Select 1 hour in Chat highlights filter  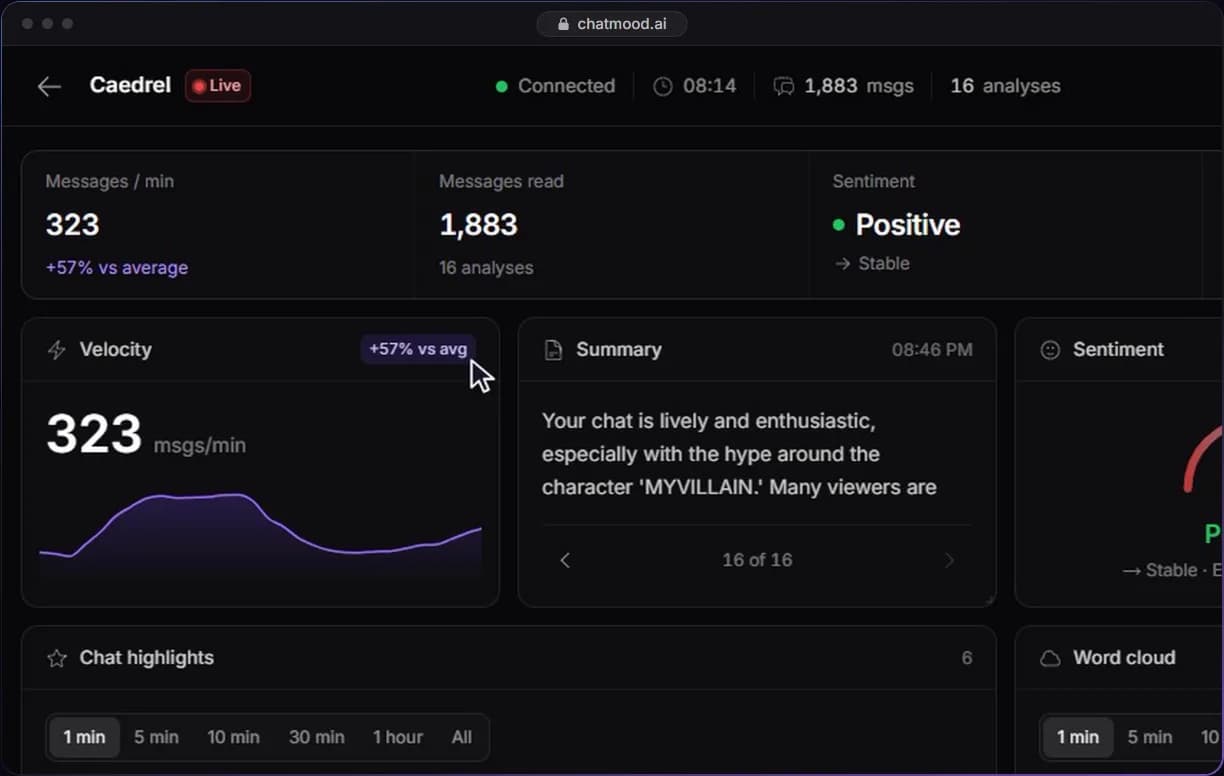coord(397,737)
